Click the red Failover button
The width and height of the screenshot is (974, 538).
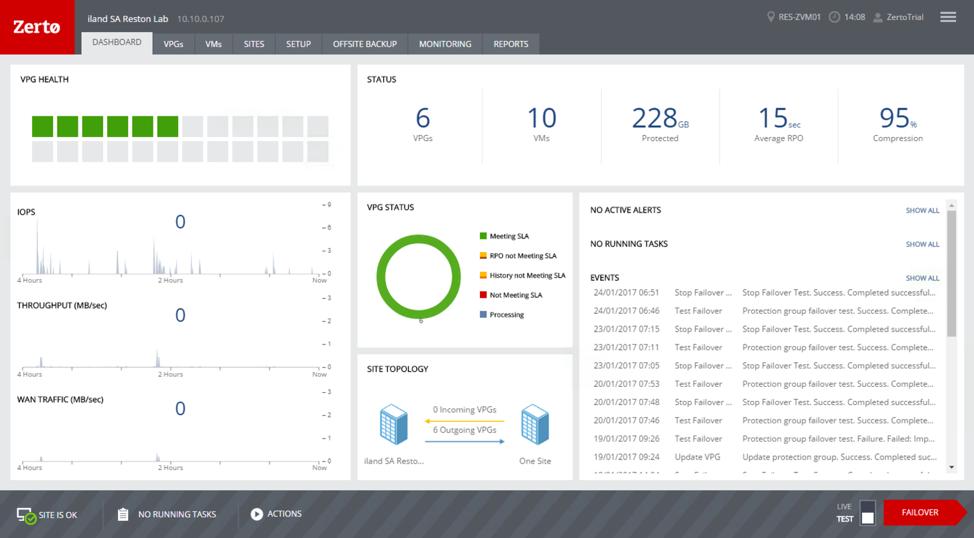pyautogui.click(x=924, y=513)
